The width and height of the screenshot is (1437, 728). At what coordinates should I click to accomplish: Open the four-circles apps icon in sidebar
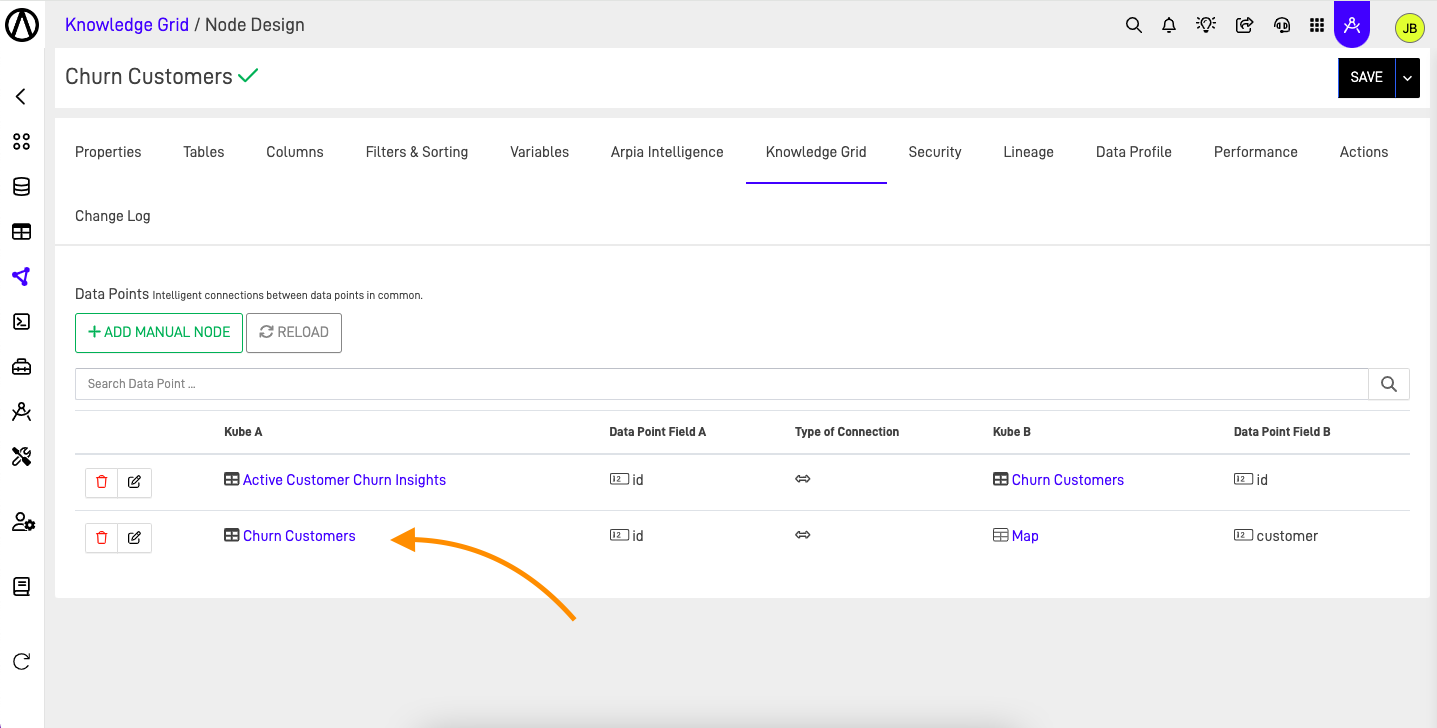[x=21, y=142]
